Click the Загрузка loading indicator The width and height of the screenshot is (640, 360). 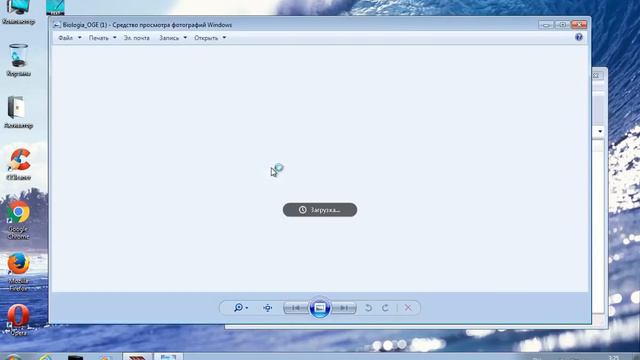pyautogui.click(x=320, y=210)
